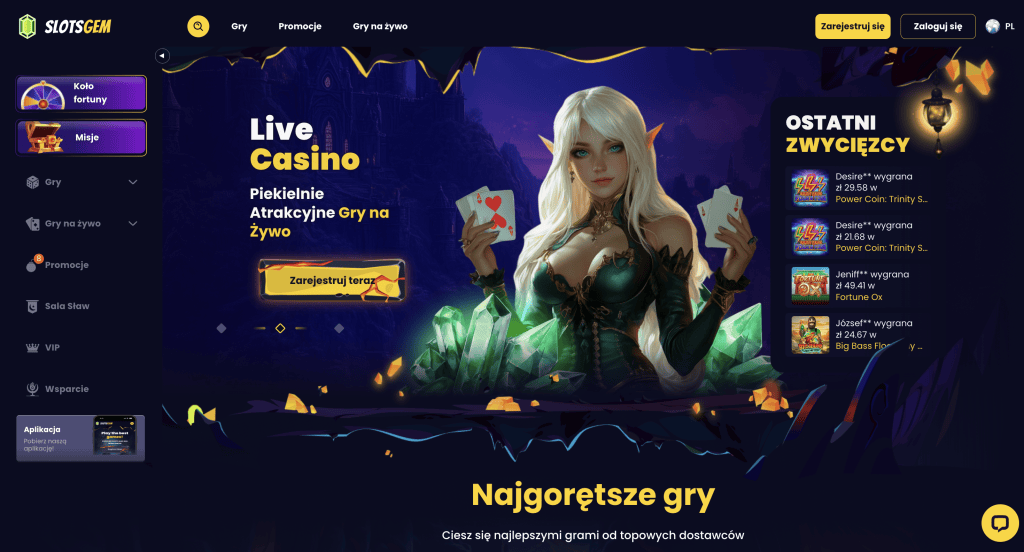Image resolution: width=1024 pixels, height=552 pixels.
Task: Open VIP crown icon in sidebar
Action: (32, 348)
